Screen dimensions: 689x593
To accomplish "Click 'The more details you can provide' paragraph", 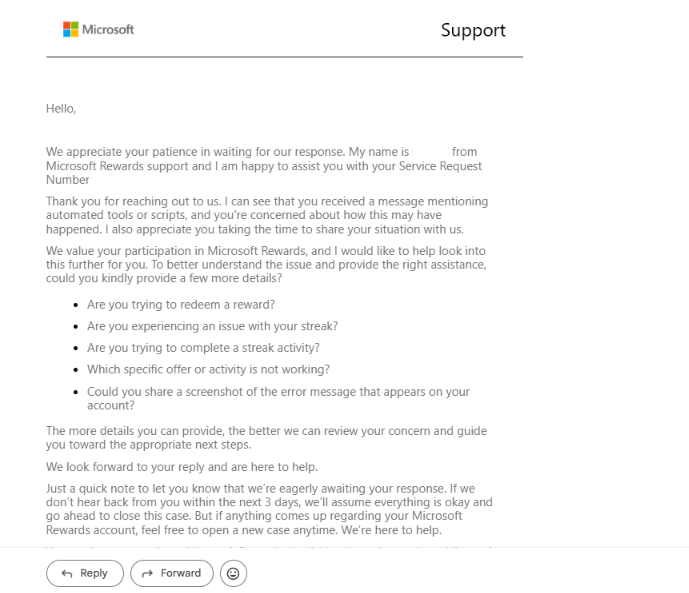I will 266,438.
